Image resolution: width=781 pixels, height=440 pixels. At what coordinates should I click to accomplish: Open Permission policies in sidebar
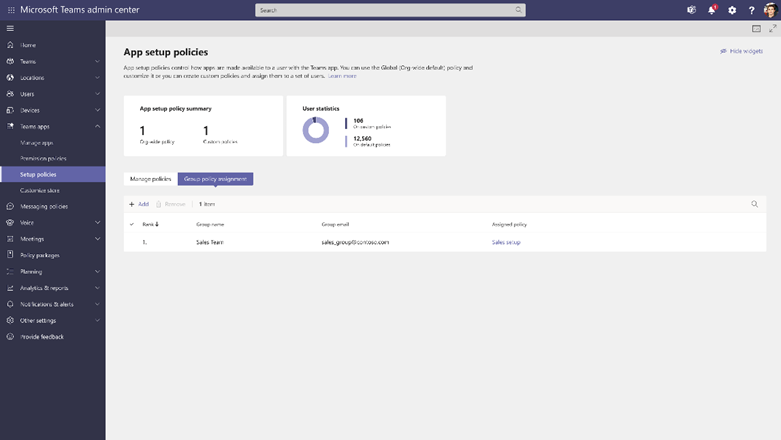tap(43, 158)
